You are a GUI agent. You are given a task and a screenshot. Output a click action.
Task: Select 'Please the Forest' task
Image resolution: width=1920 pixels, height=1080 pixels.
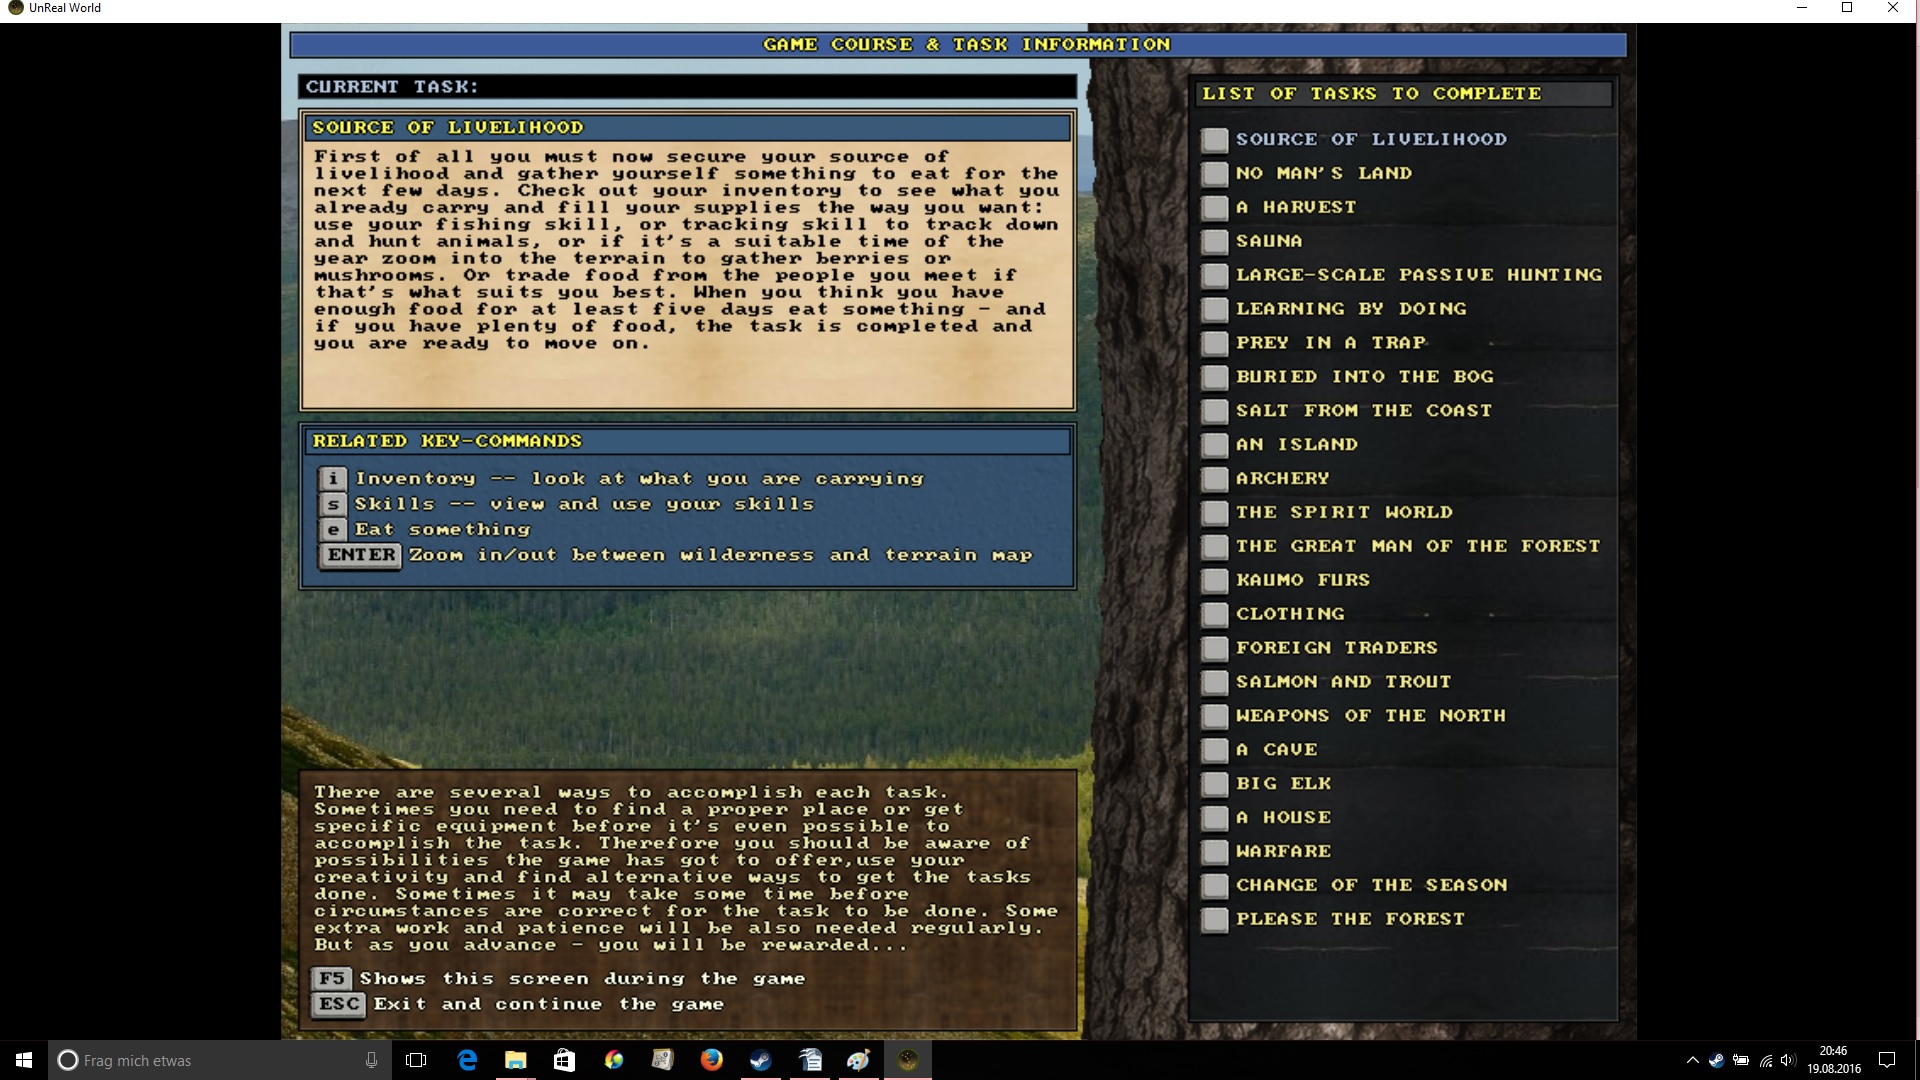click(1351, 921)
